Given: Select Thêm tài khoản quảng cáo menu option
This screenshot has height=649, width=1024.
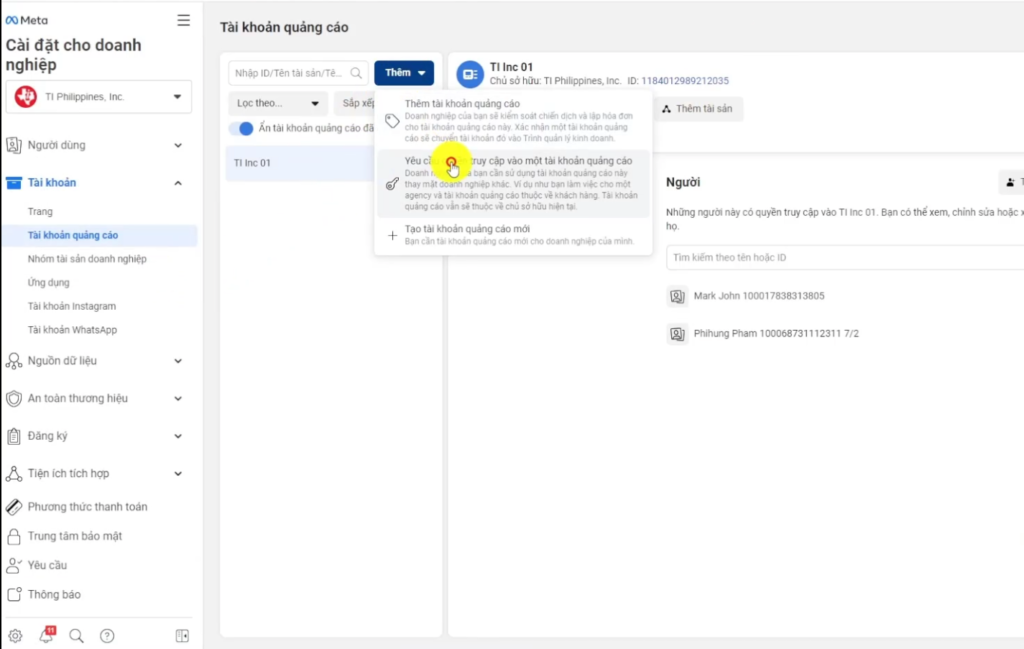Looking at the screenshot, I should coord(513,121).
